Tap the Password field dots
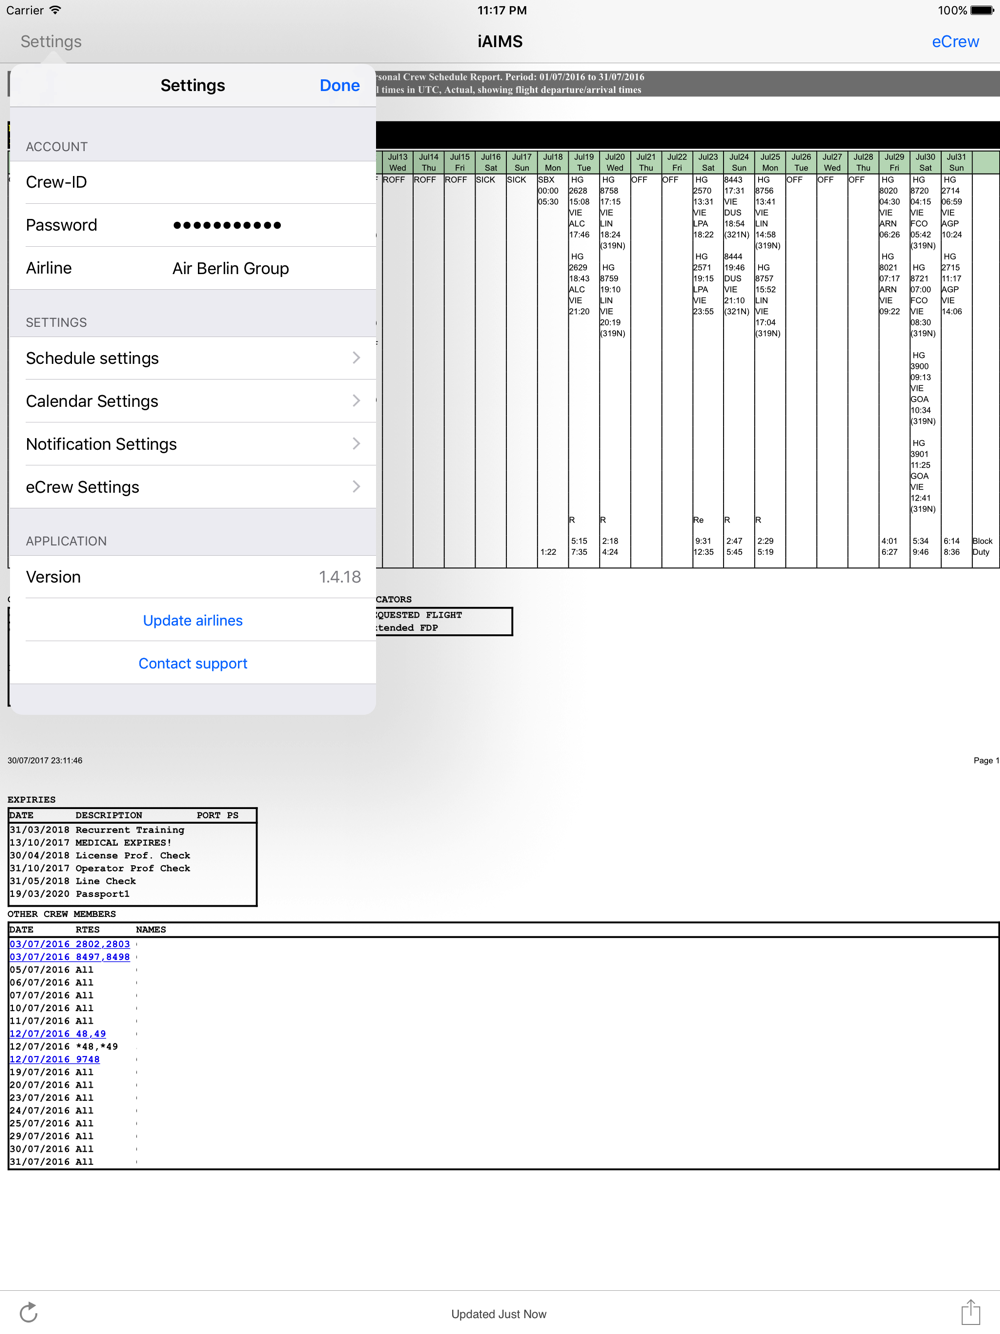 point(227,225)
